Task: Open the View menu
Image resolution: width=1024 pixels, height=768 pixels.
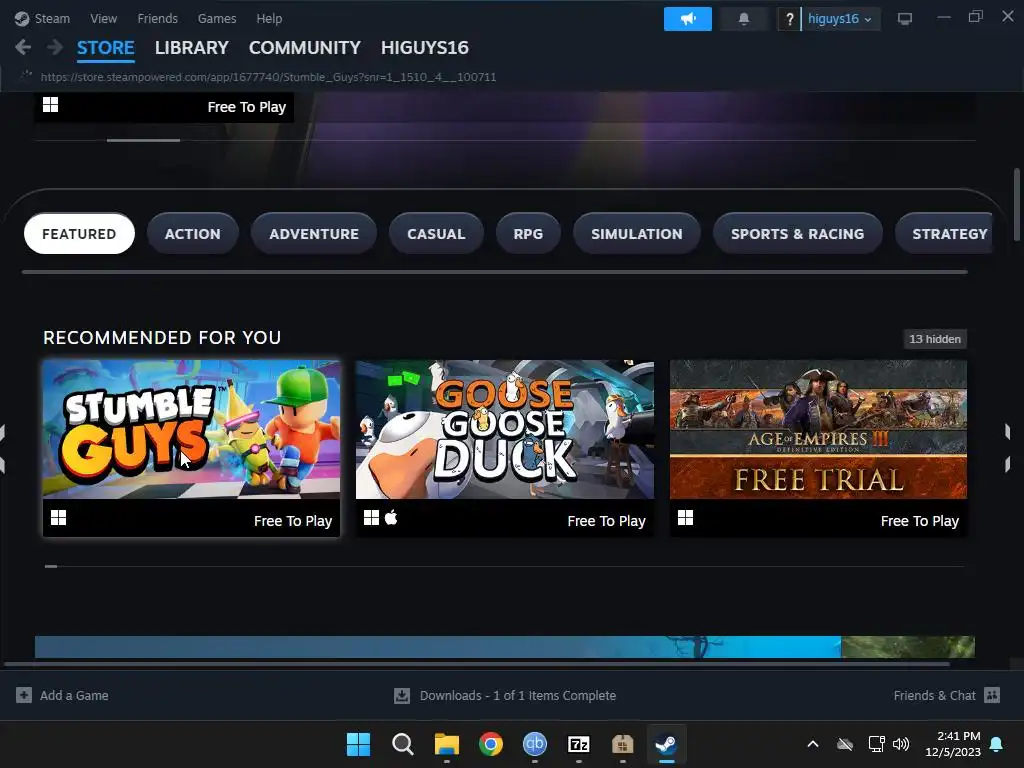Action: click(x=104, y=18)
